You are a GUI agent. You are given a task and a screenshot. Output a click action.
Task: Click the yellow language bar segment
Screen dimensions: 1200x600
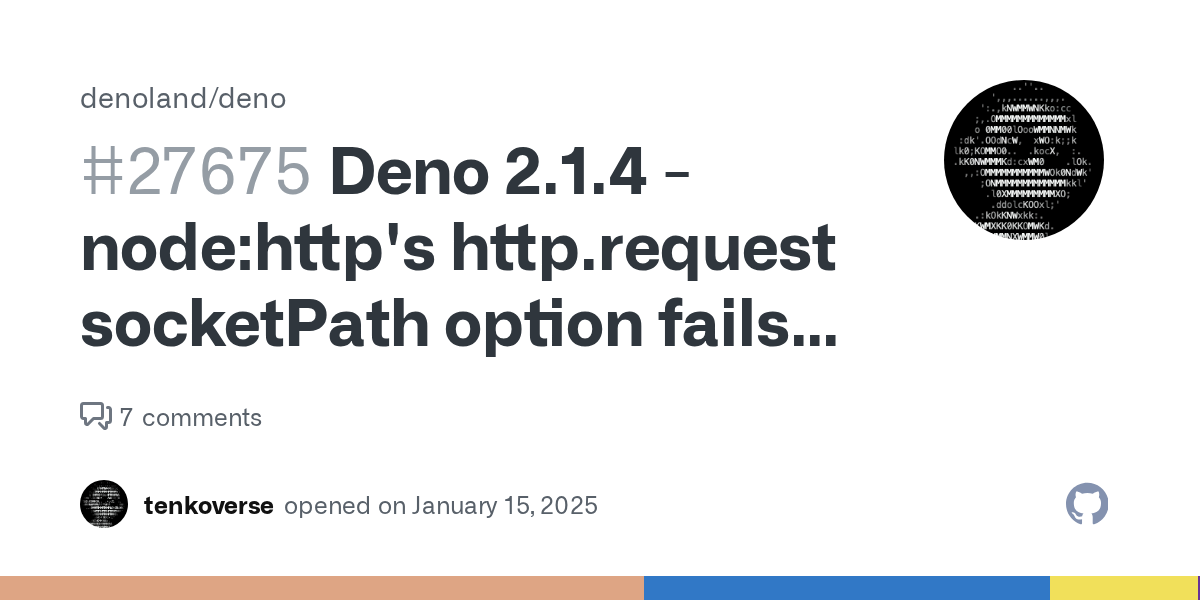point(1122,588)
